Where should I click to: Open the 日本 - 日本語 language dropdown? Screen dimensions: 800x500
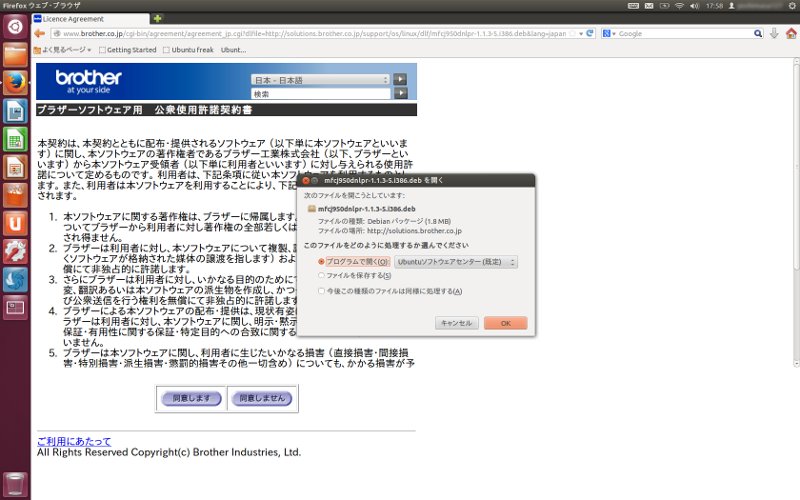[320, 80]
